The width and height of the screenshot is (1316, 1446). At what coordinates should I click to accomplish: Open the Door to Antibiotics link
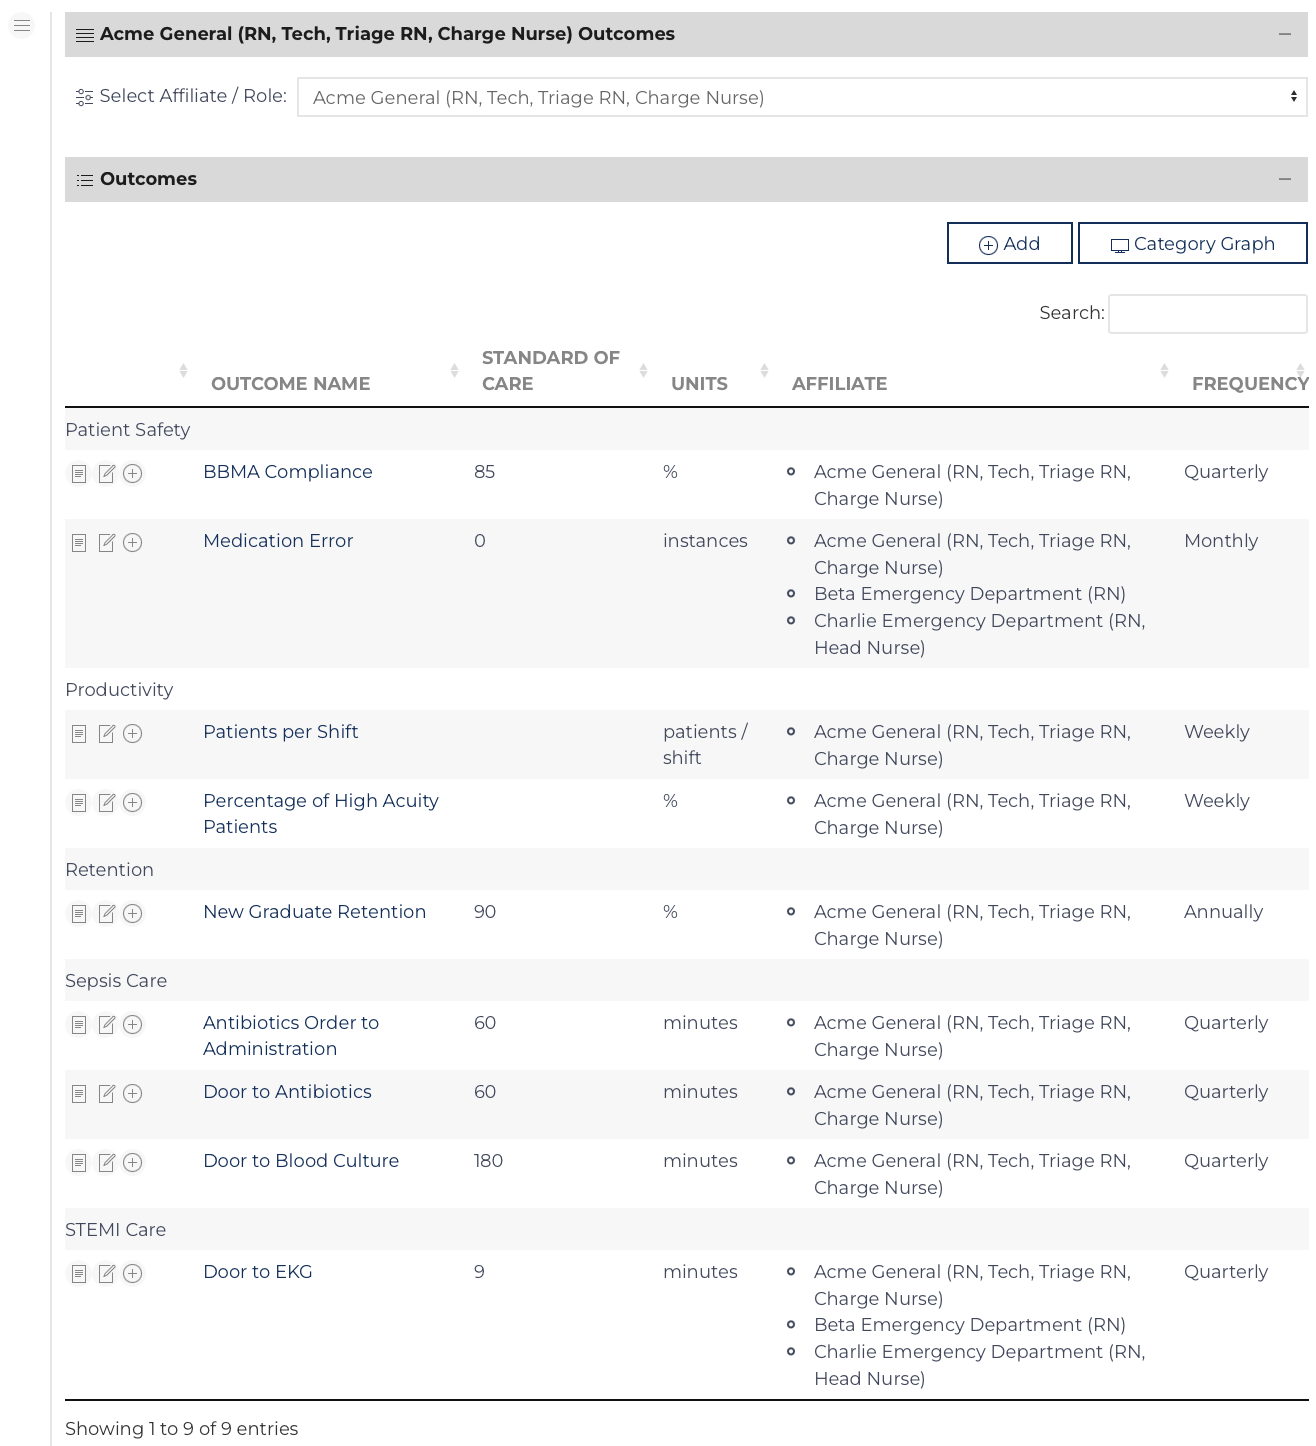[287, 1092]
